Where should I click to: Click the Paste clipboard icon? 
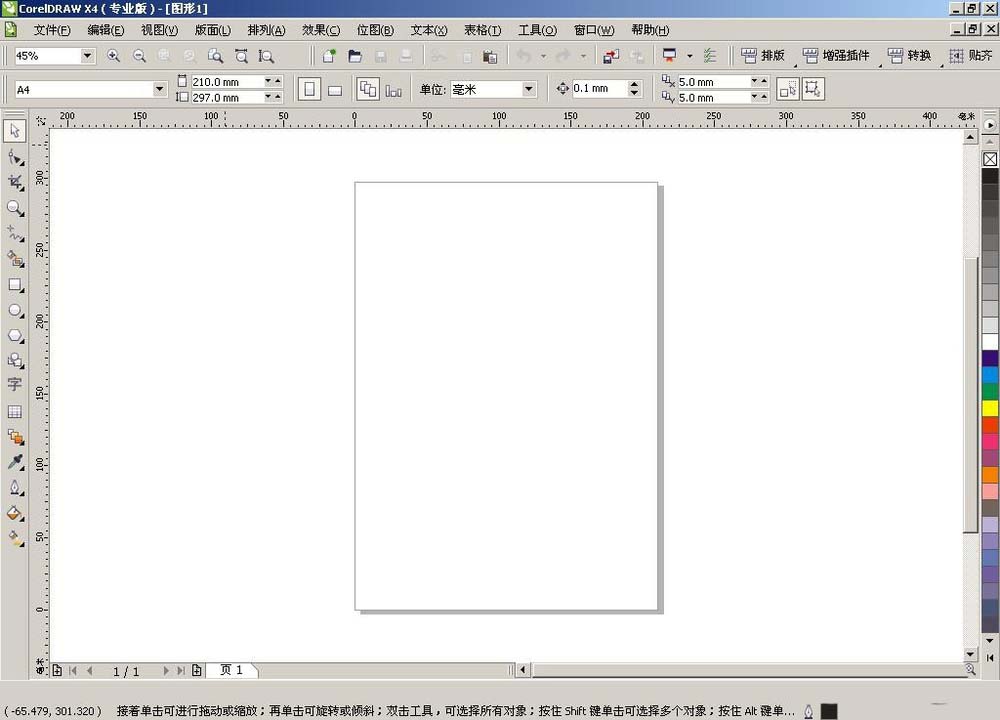pos(490,56)
